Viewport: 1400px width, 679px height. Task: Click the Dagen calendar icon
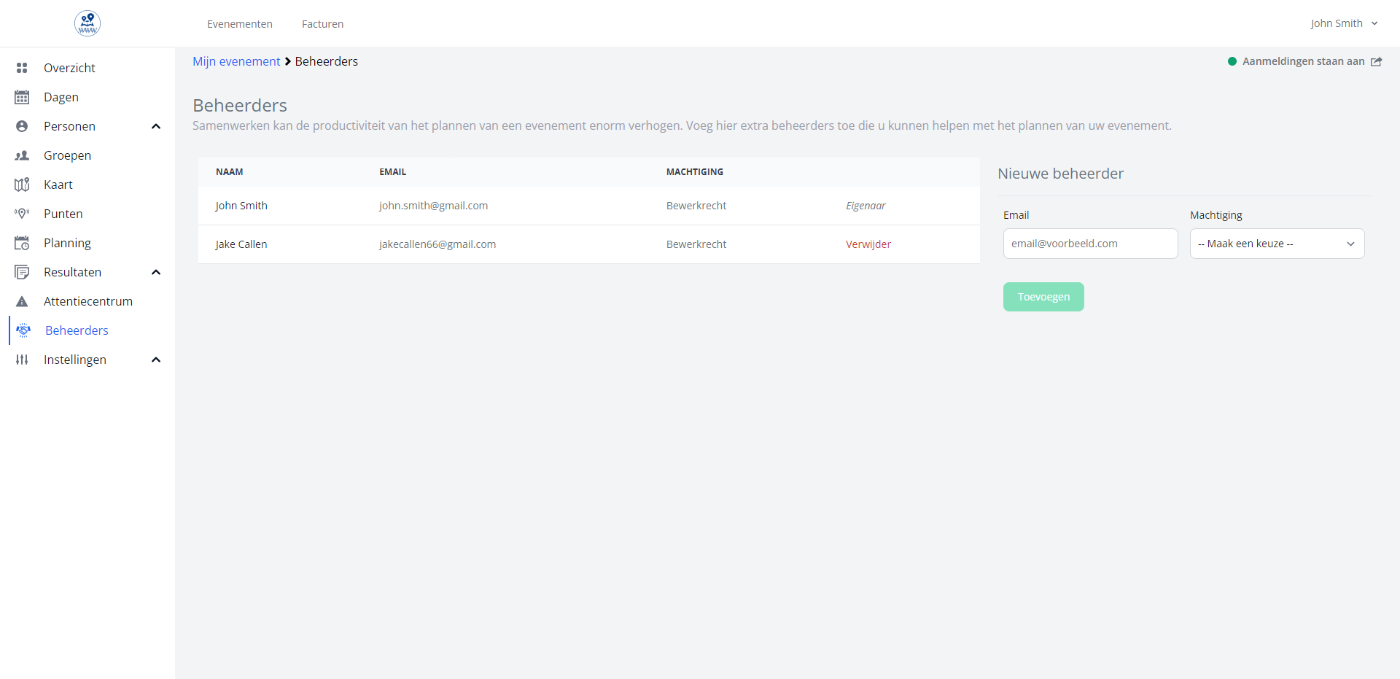pos(22,97)
